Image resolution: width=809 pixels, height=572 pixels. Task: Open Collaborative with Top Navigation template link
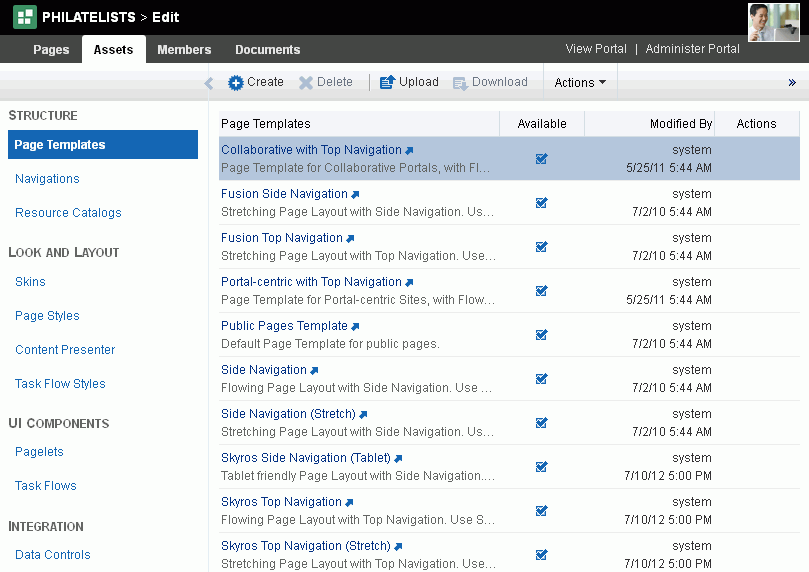pyautogui.click(x=311, y=150)
